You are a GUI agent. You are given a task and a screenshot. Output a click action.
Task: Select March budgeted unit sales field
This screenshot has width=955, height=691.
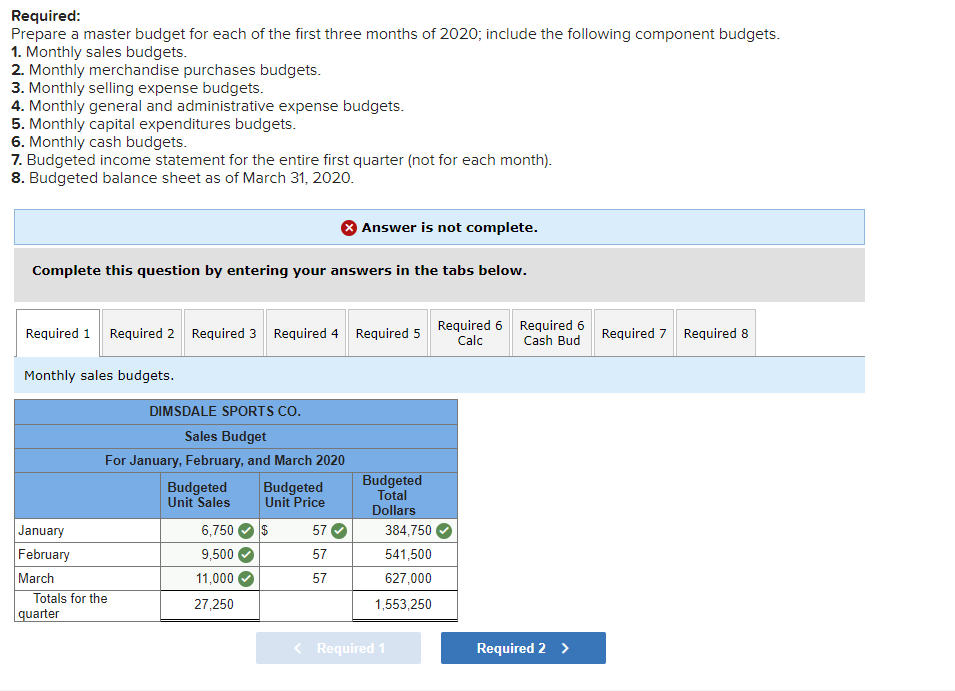(x=210, y=578)
